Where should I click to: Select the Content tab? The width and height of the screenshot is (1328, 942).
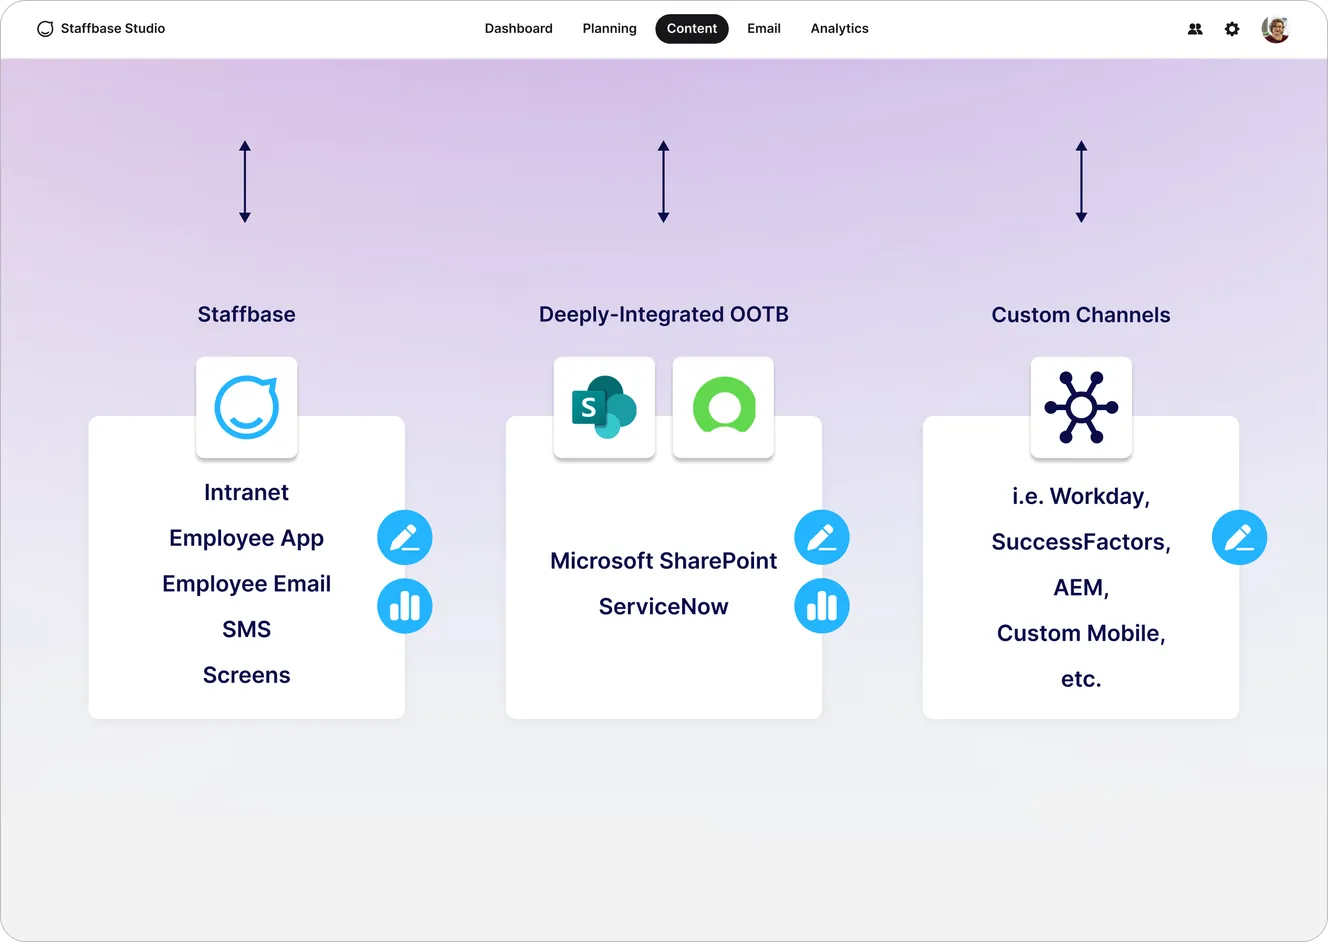[x=692, y=29]
